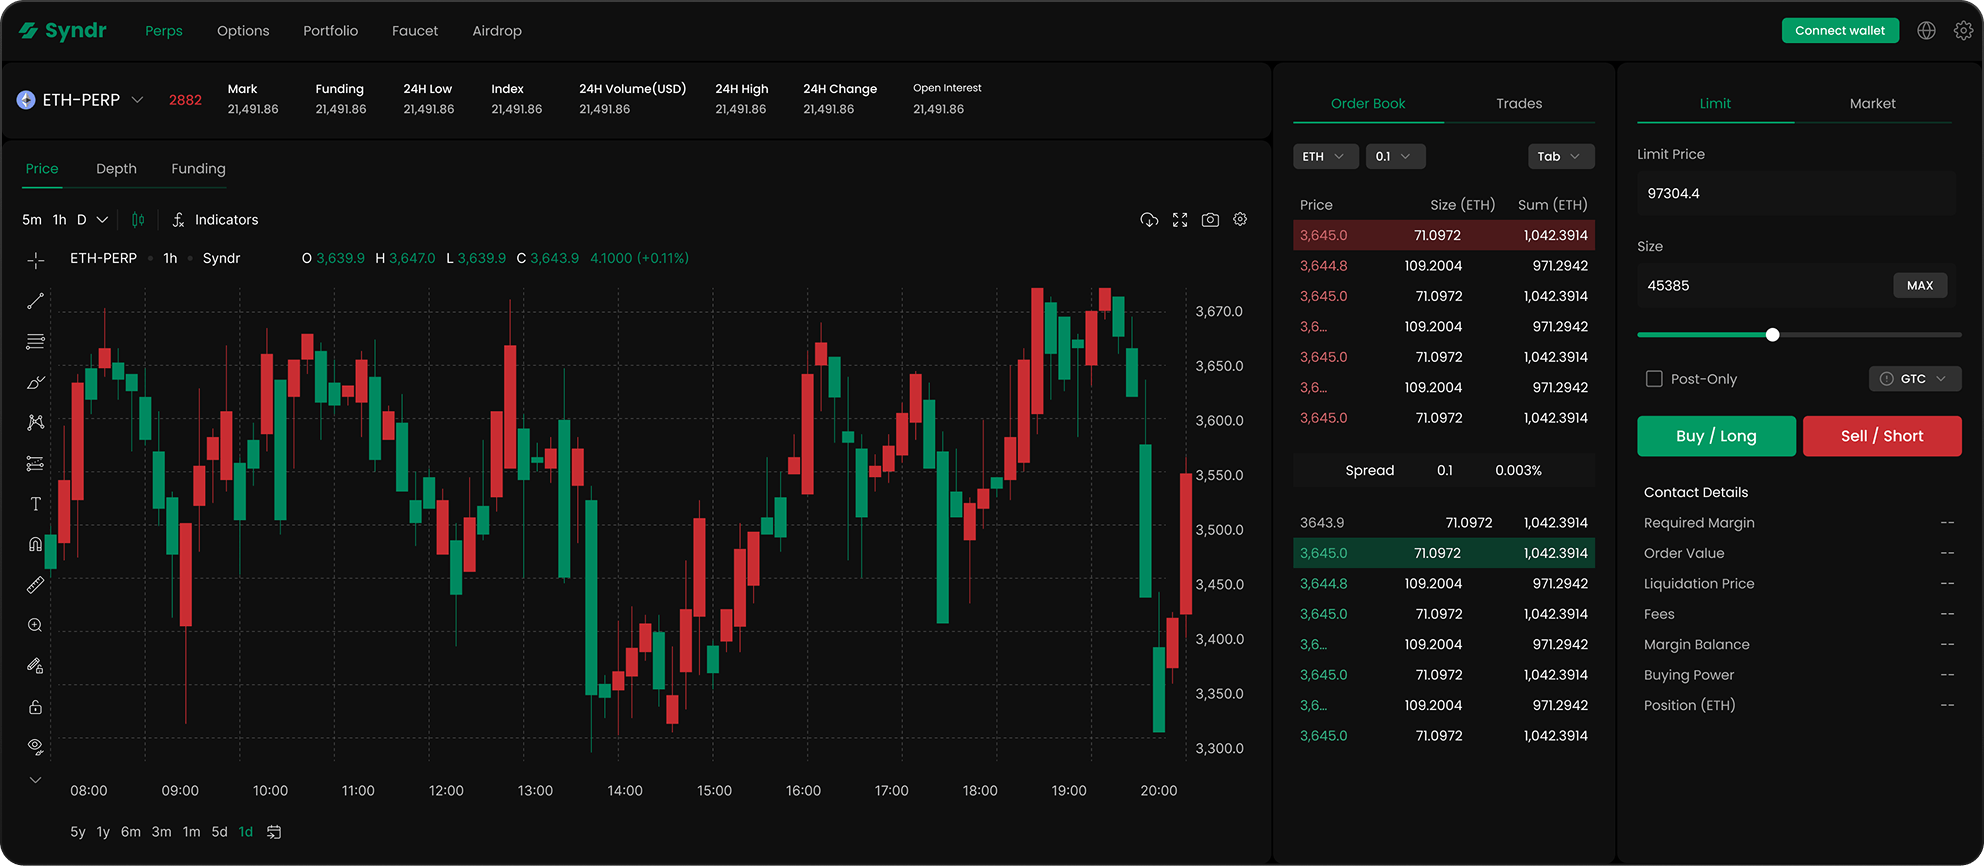
Task: Switch to the Market order tab
Action: coord(1873,104)
